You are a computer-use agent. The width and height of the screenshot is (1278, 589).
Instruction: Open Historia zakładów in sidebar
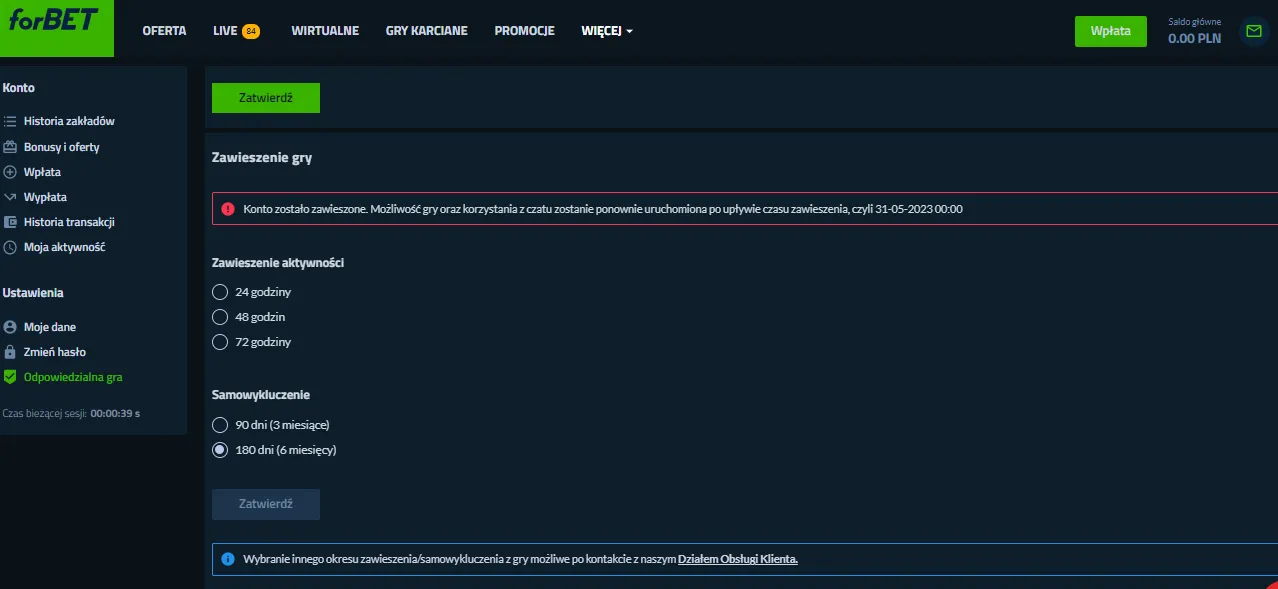(69, 121)
